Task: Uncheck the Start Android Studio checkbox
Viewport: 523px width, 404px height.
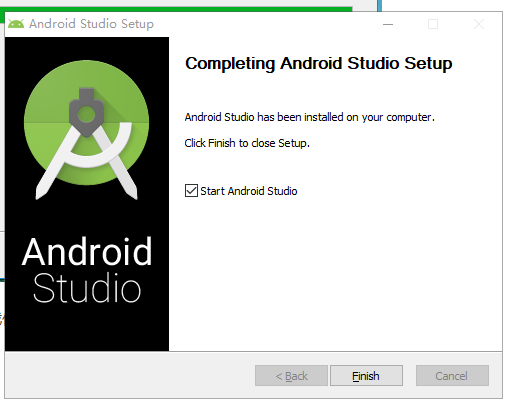Action: point(191,191)
